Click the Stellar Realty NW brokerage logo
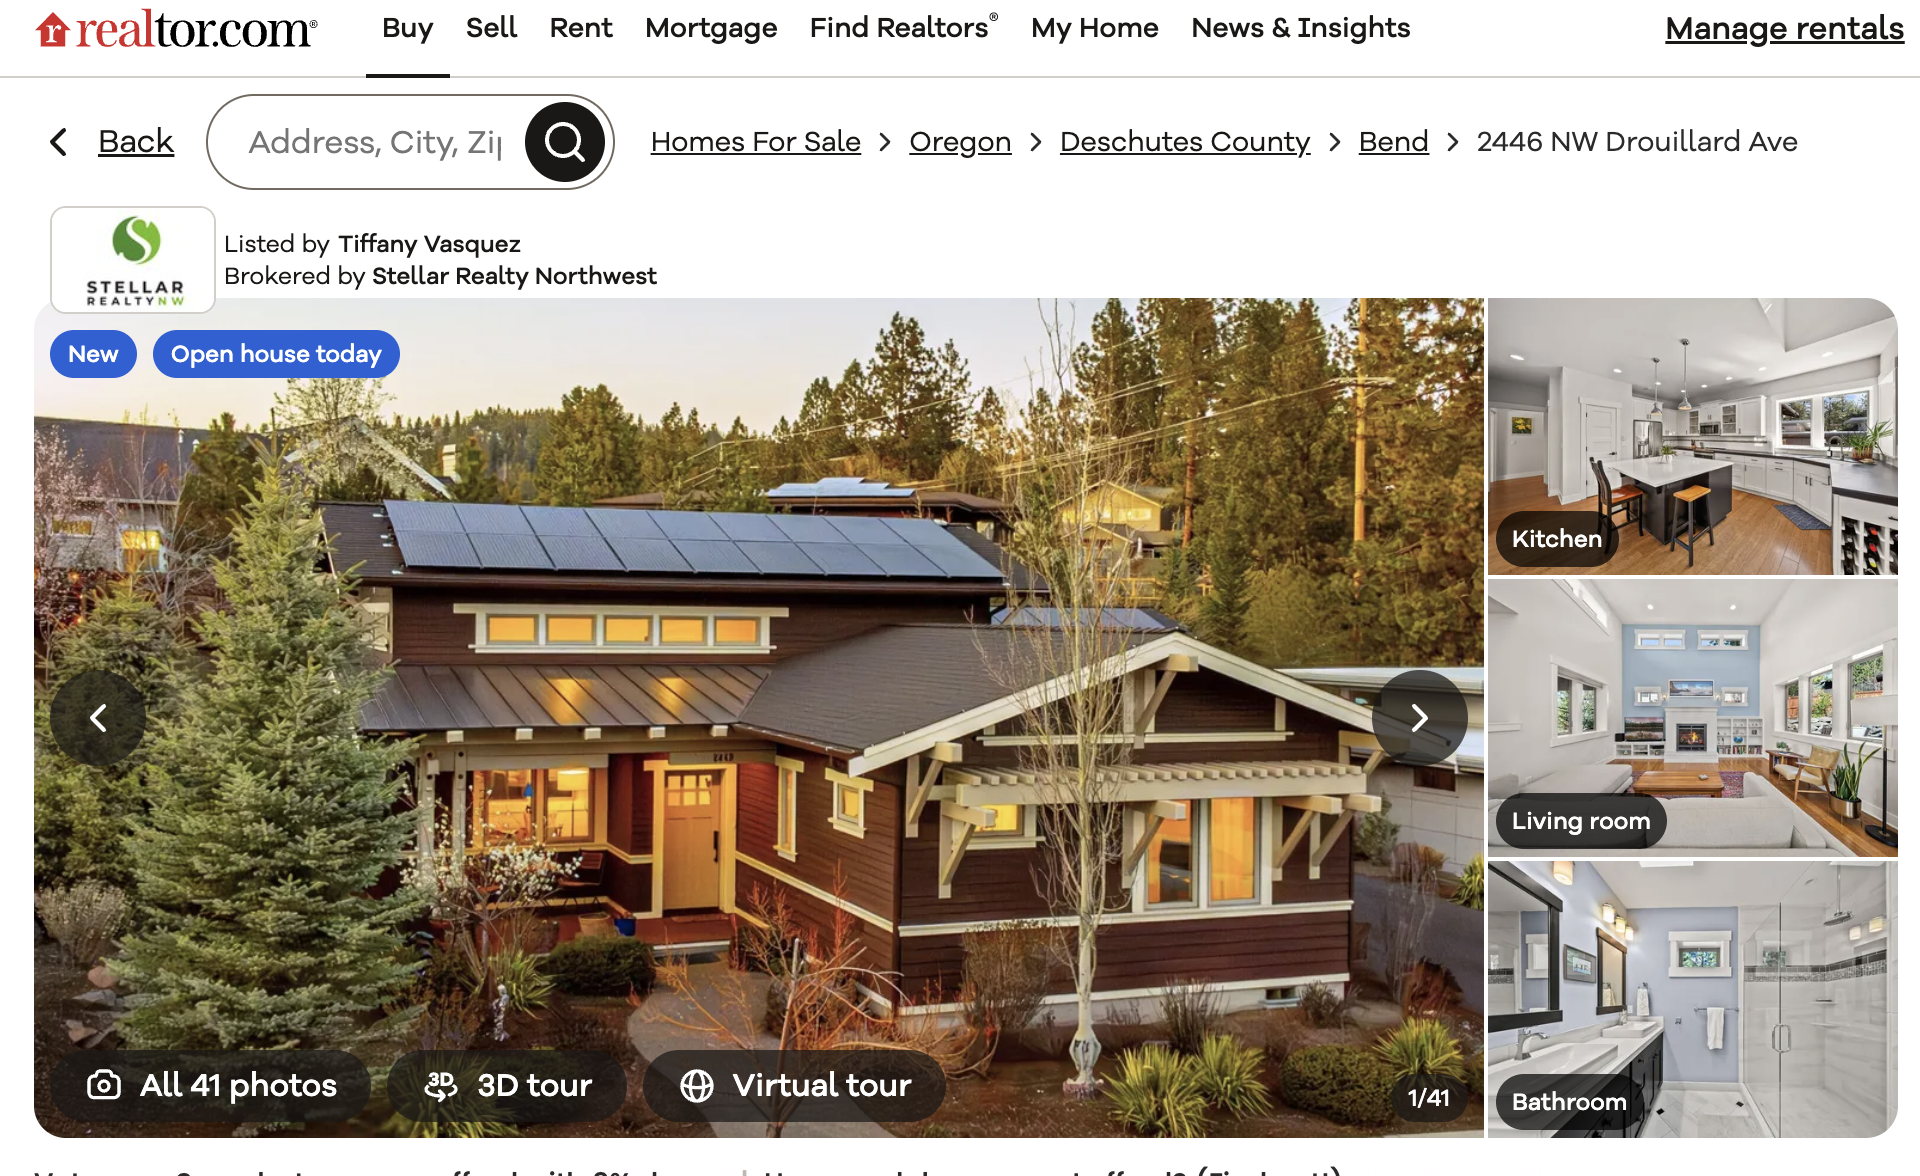The image size is (1920, 1176). tap(133, 260)
